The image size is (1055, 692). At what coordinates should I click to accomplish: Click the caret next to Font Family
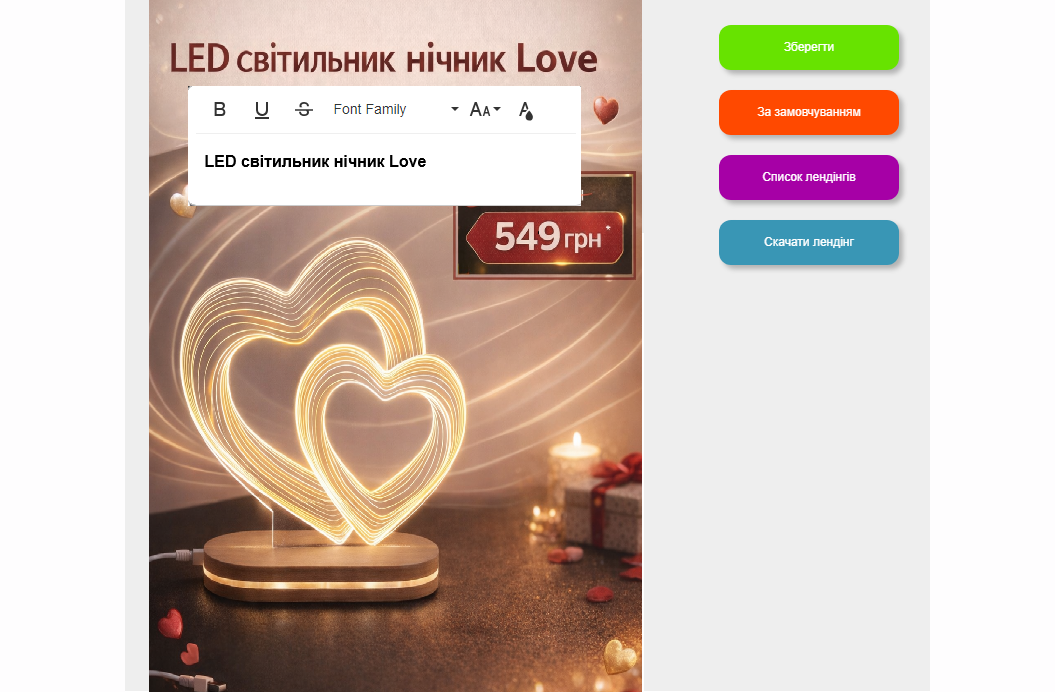(455, 109)
